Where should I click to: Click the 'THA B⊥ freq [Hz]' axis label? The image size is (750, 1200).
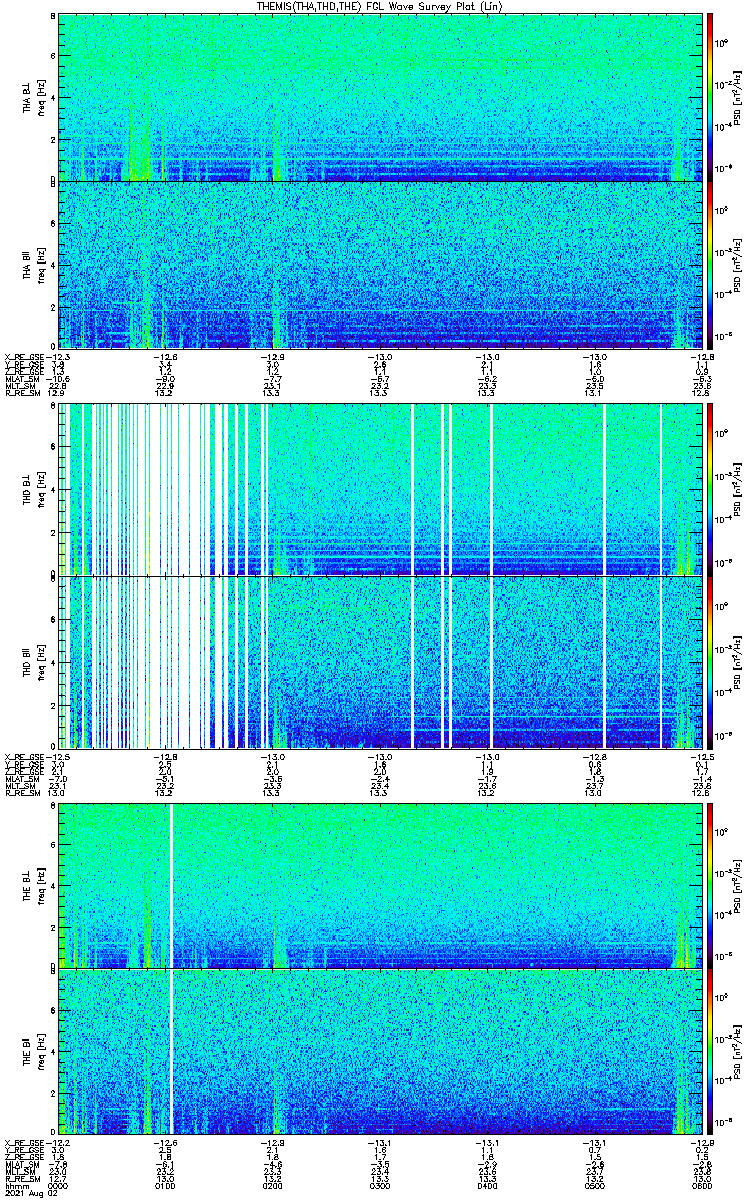point(33,97)
